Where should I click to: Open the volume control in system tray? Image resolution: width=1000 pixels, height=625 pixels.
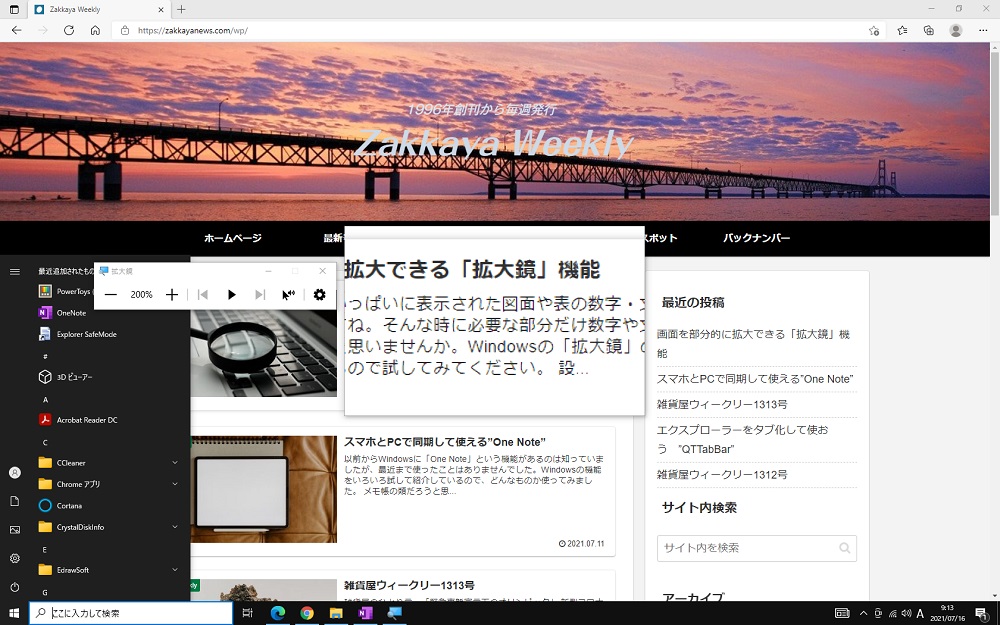[x=906, y=613]
